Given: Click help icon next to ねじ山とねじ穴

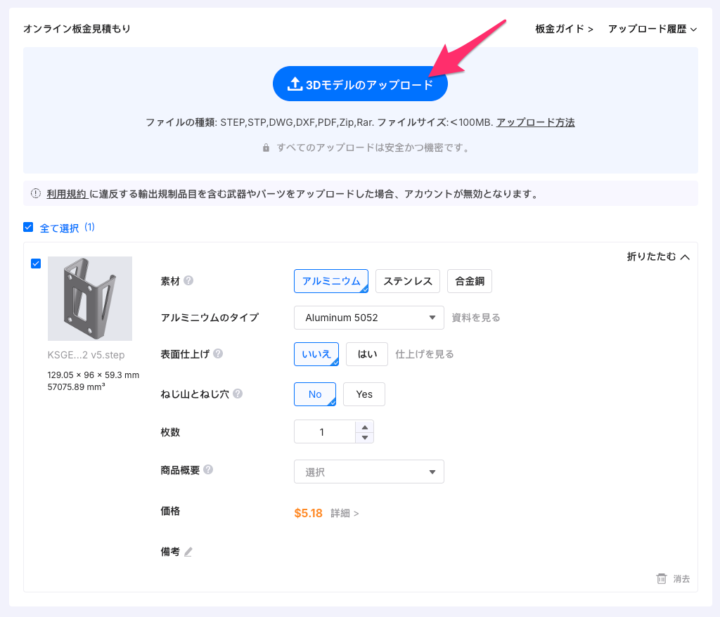Looking at the screenshot, I should (x=238, y=394).
